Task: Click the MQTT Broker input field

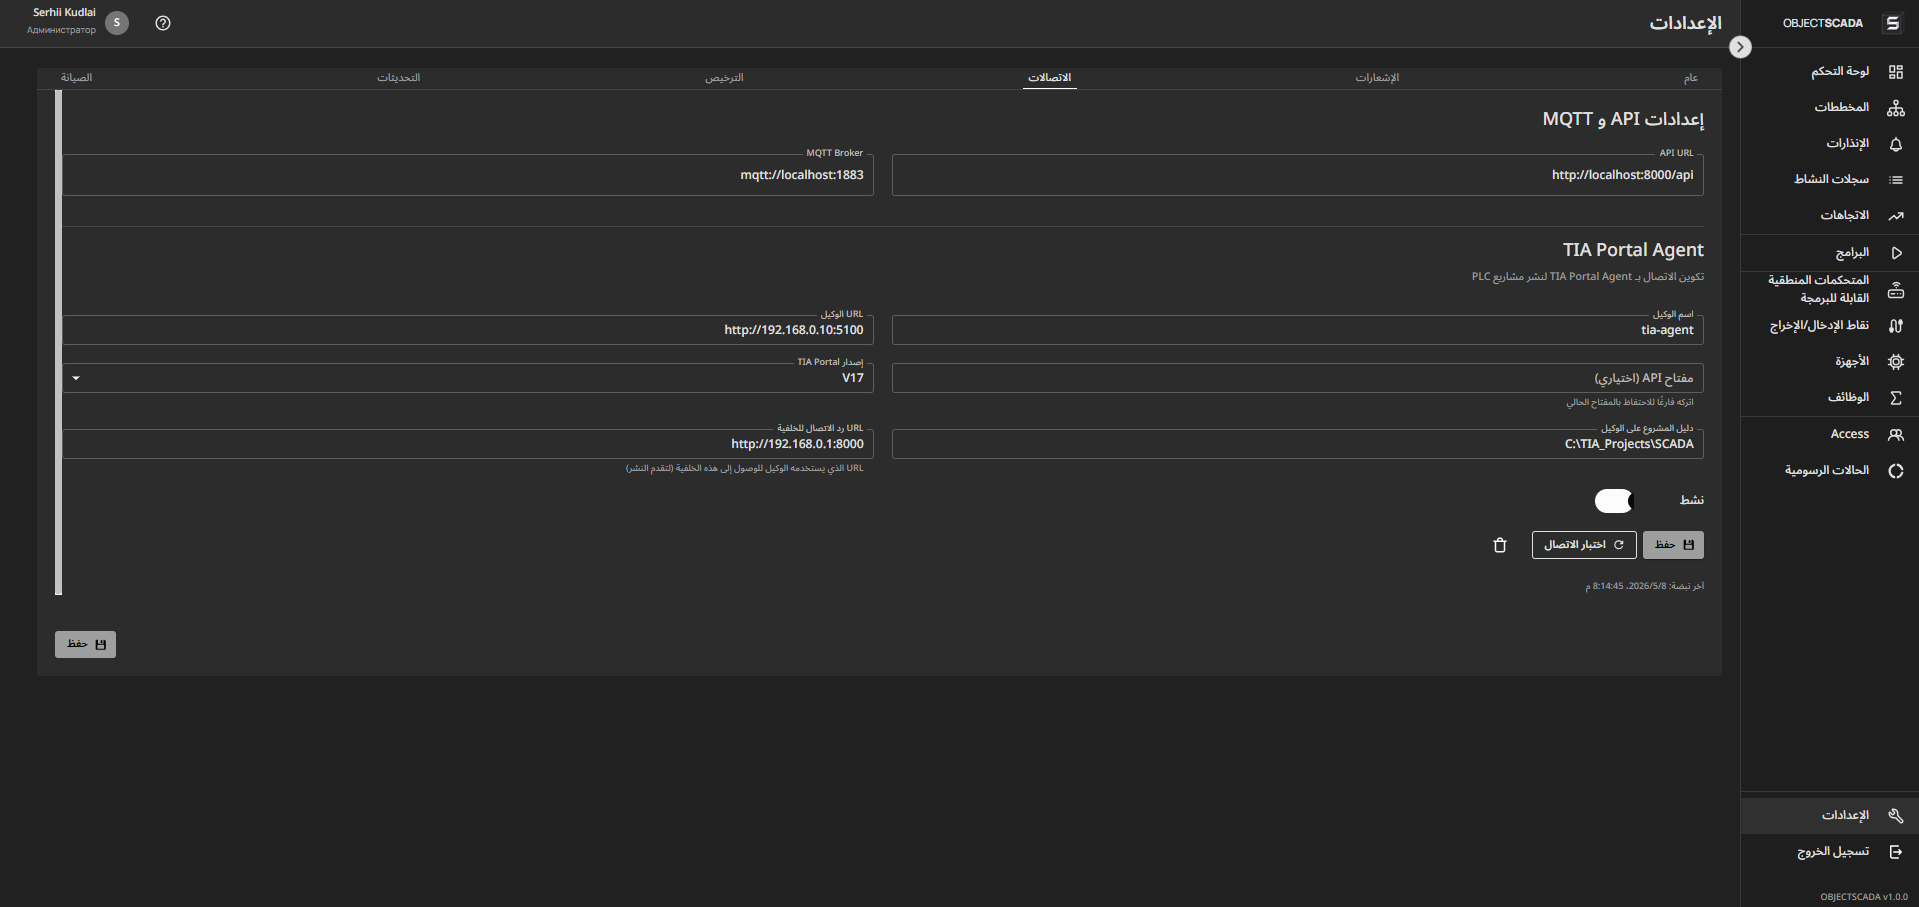Action: tap(468, 175)
